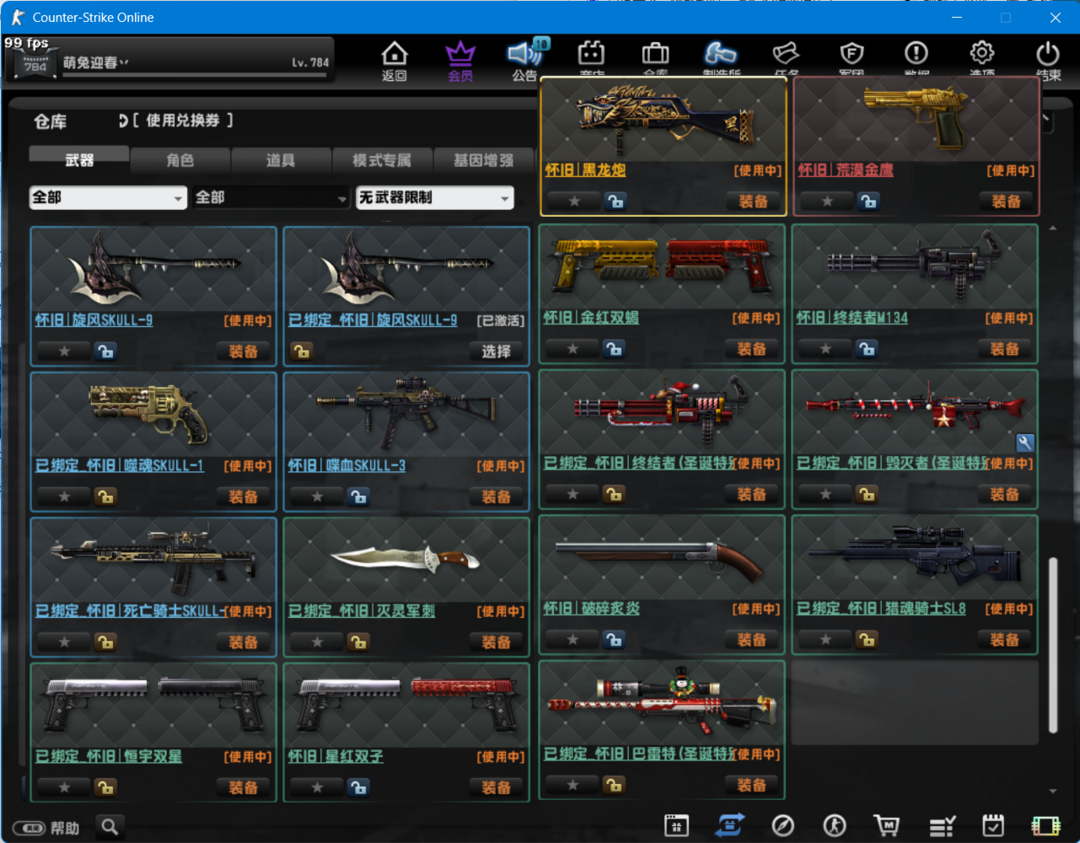1080x843 pixels.
Task: Switch to the 角色 tab
Action: [x=180, y=160]
